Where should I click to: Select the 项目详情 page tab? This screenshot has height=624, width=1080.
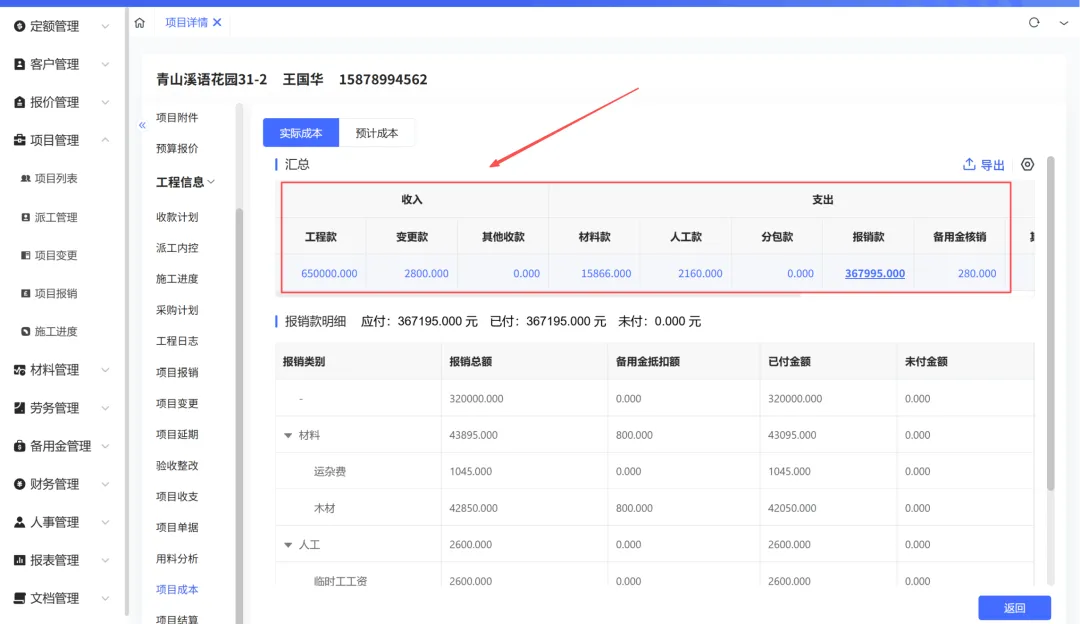point(186,23)
